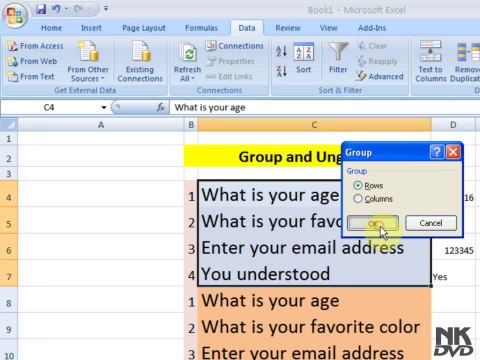Launch Text to Columns wizard
The width and height of the screenshot is (480, 360).
[x=431, y=61]
